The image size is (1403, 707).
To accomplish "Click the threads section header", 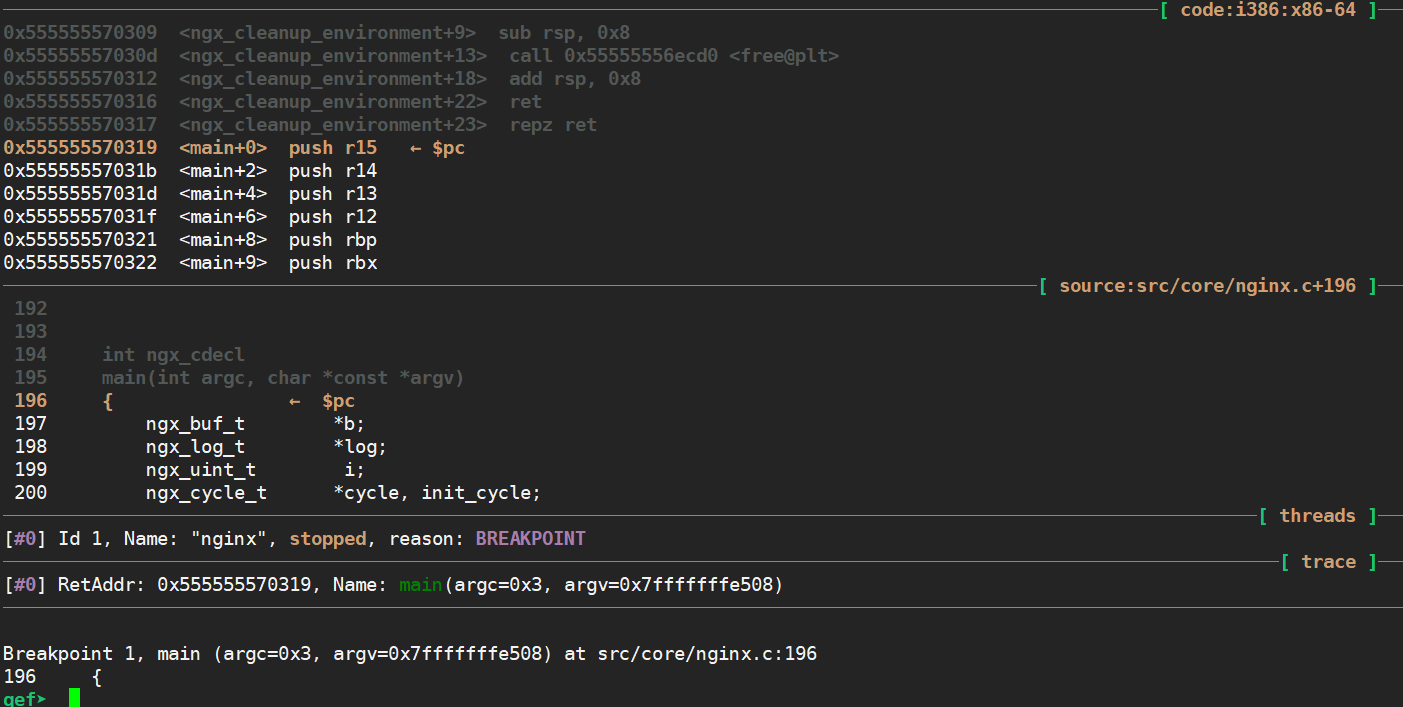I will pyautogui.click(x=1317, y=516).
